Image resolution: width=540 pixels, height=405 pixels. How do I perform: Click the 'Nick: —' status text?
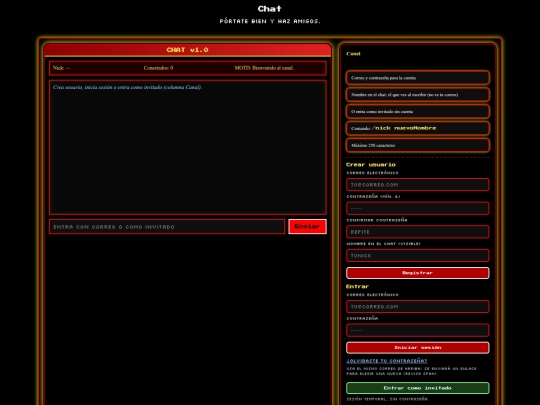(x=62, y=68)
